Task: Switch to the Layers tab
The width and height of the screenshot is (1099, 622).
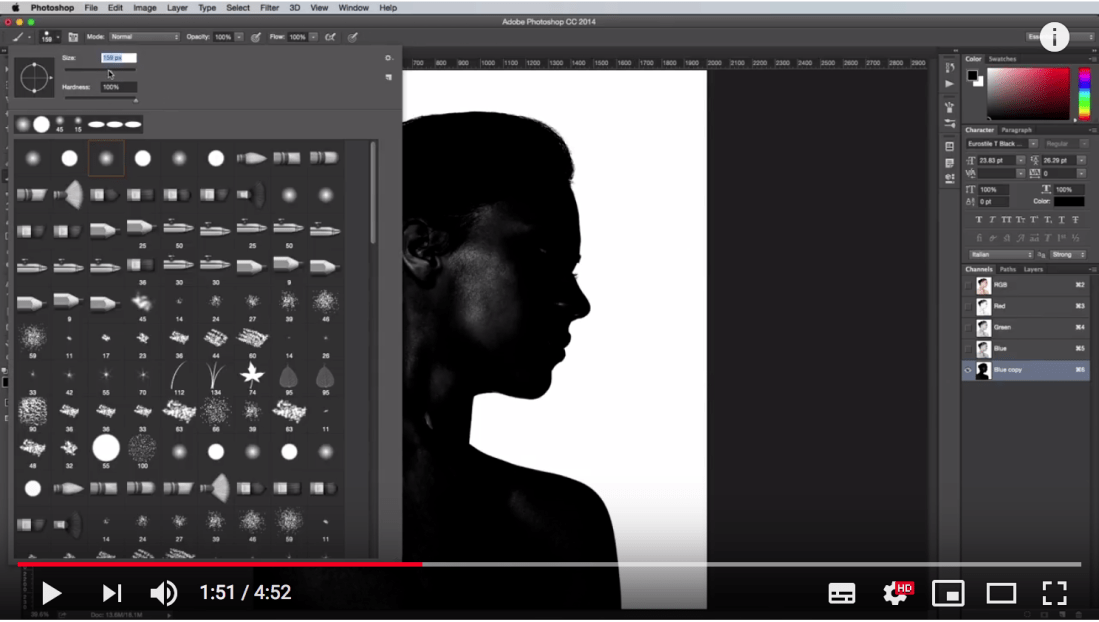Action: (1033, 269)
